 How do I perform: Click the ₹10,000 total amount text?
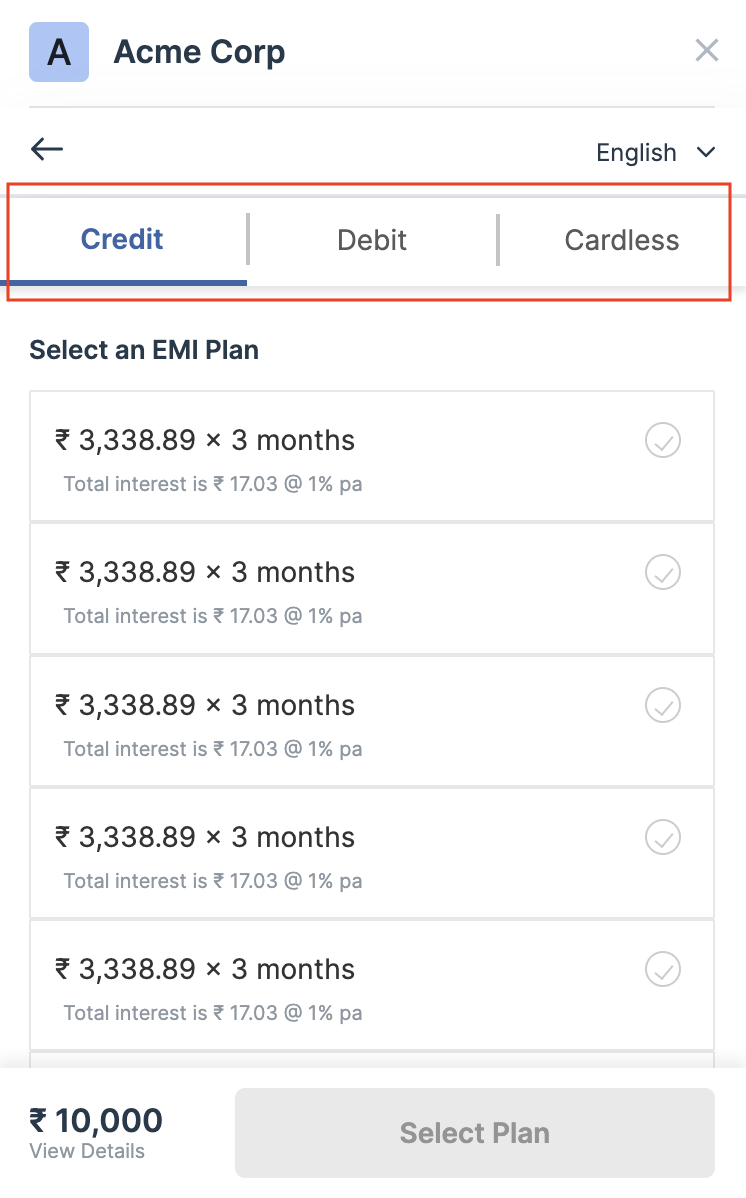click(94, 1120)
